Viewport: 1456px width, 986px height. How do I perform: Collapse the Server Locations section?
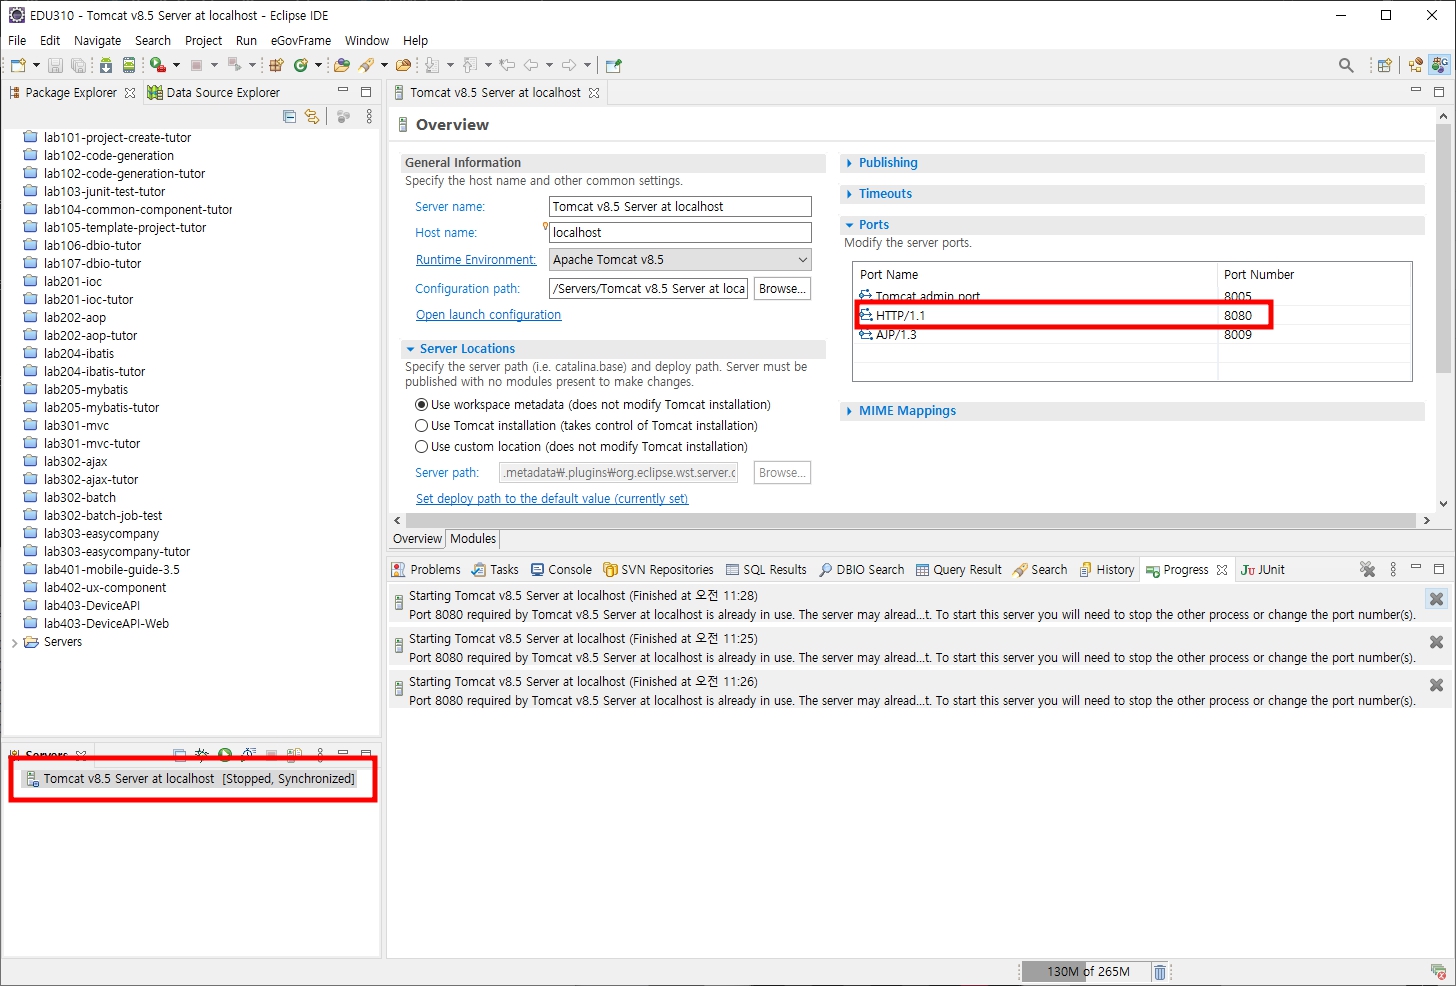pyautogui.click(x=410, y=349)
